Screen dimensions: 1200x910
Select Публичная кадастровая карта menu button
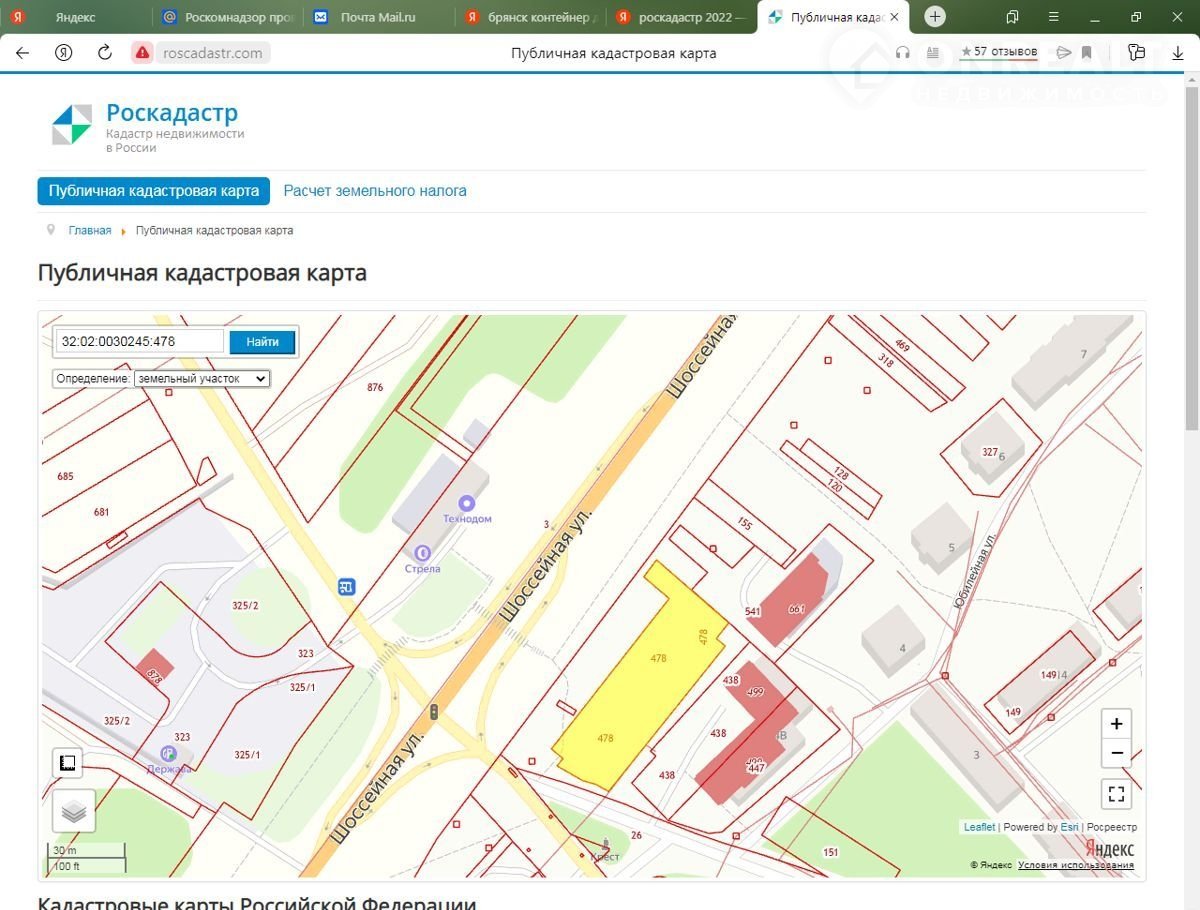[x=154, y=191]
